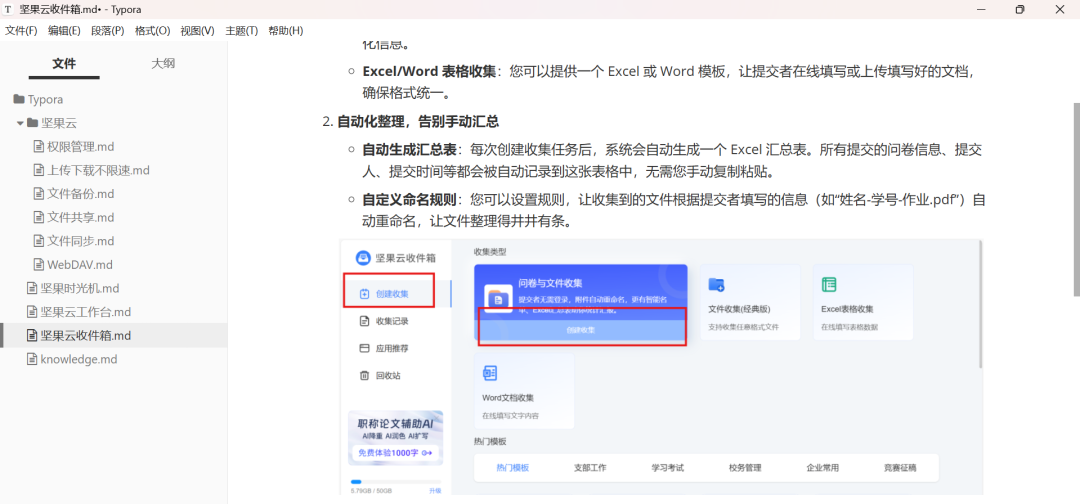
Task: Click the 回收站 trash icon in the screenshot
Action: 365,375
